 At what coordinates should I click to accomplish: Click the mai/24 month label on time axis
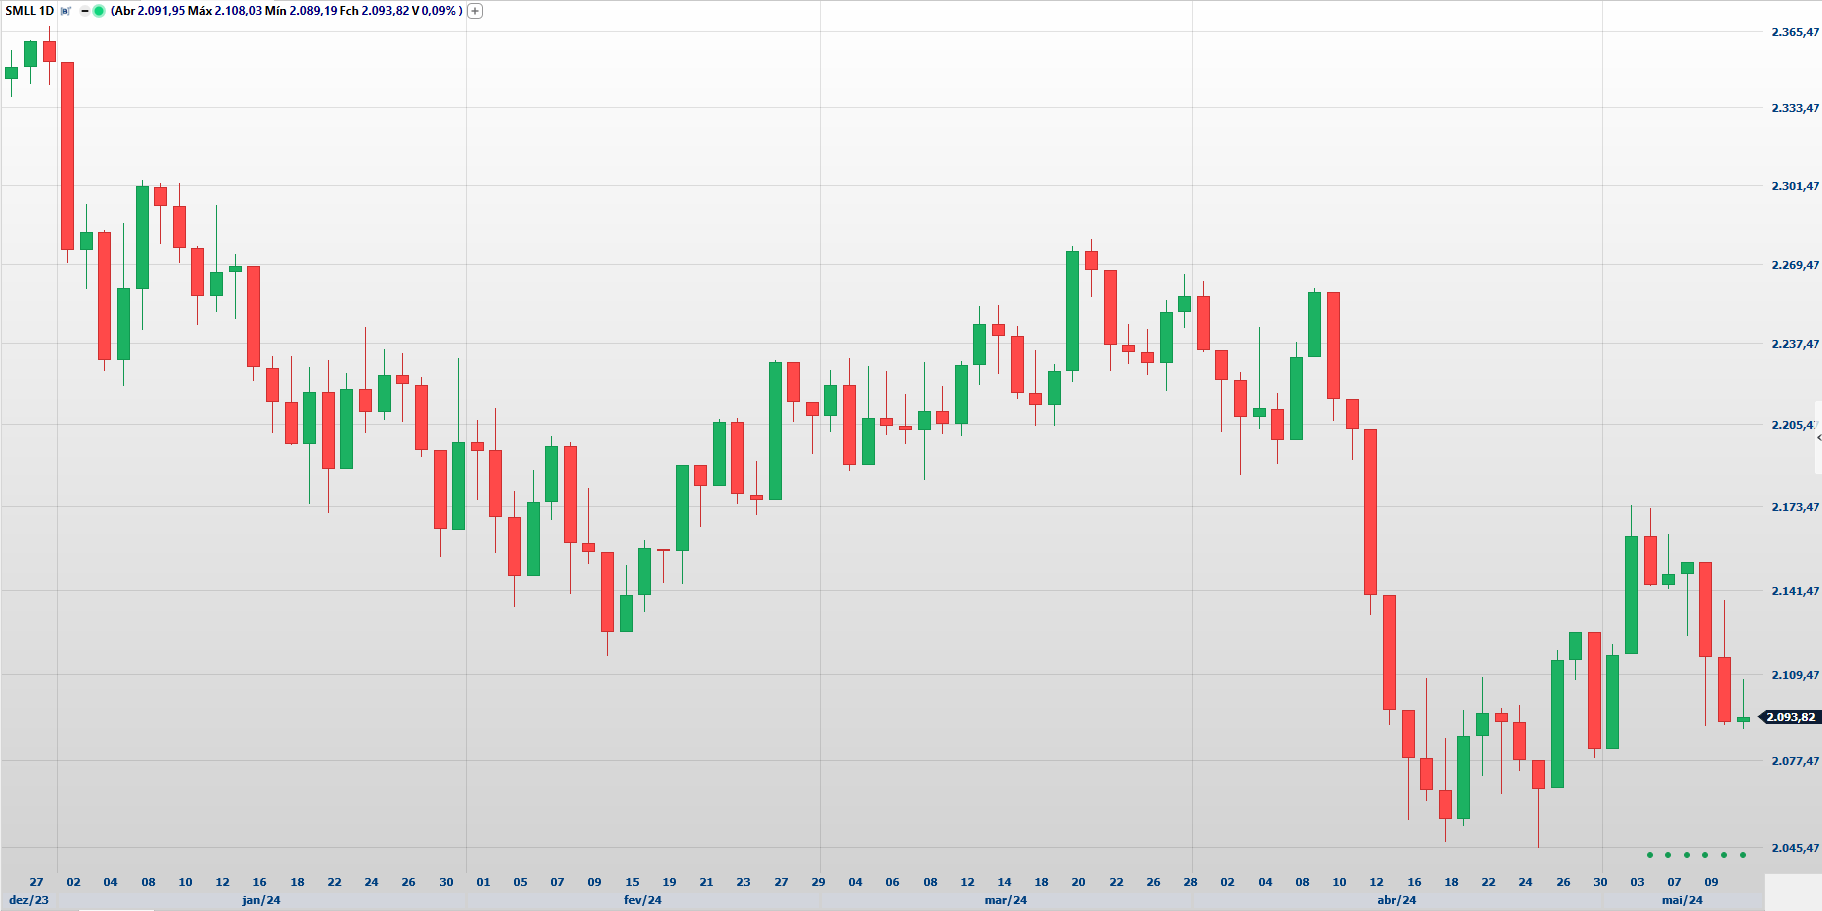[x=1682, y=900]
